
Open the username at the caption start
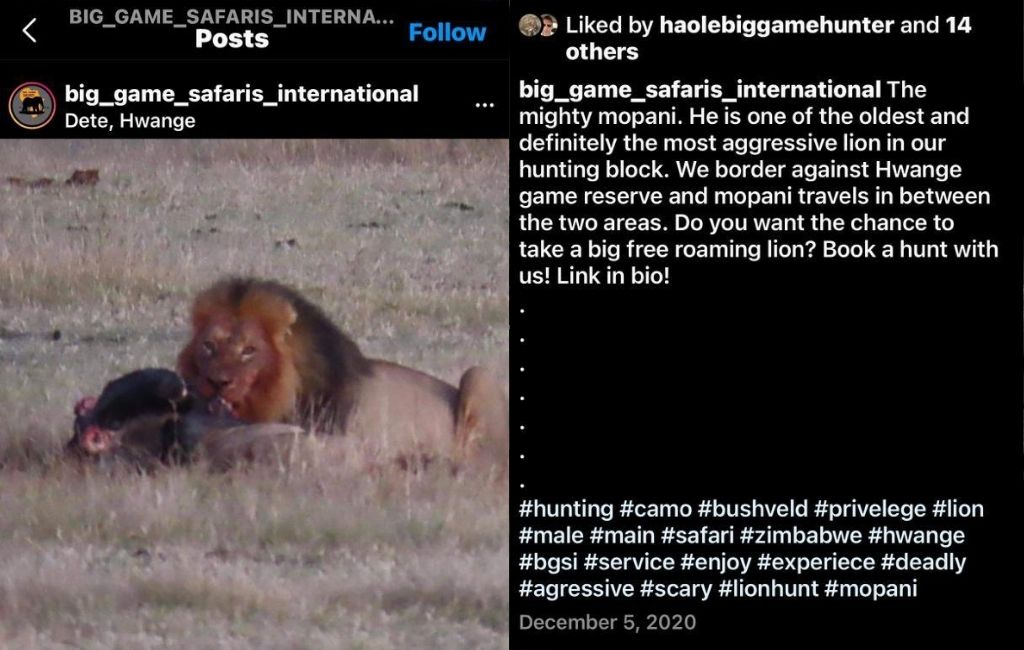tap(699, 89)
